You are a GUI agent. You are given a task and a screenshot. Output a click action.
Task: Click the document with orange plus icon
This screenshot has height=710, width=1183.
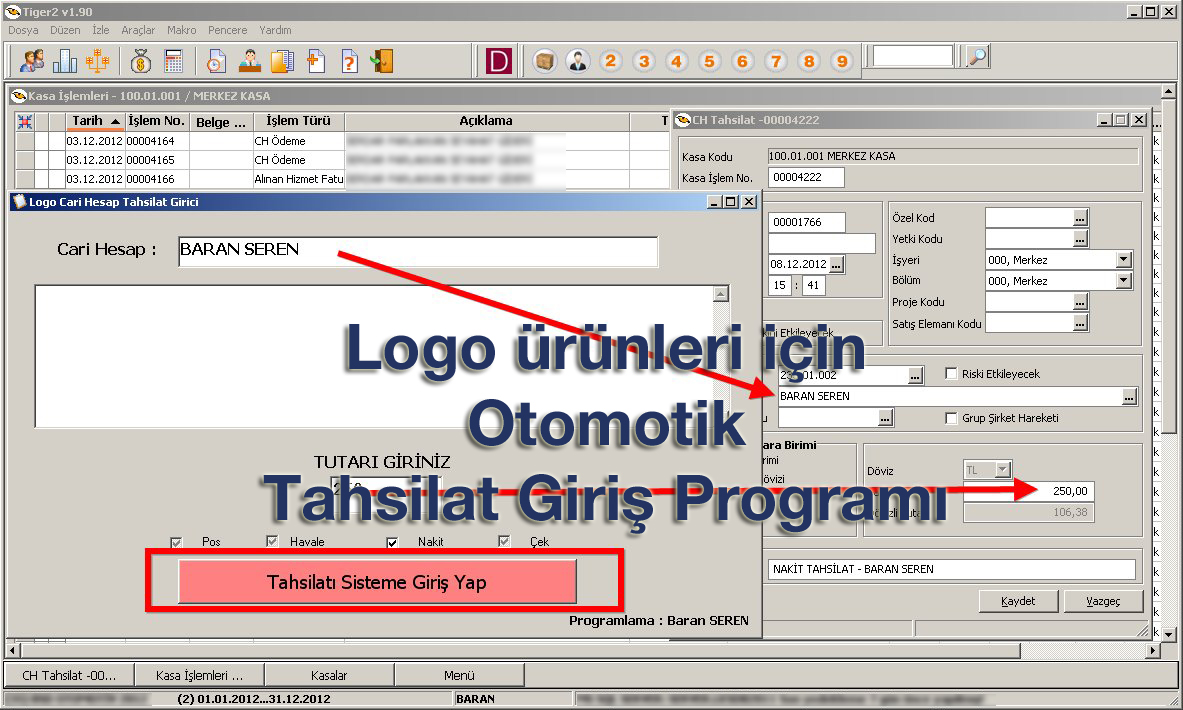pos(315,61)
